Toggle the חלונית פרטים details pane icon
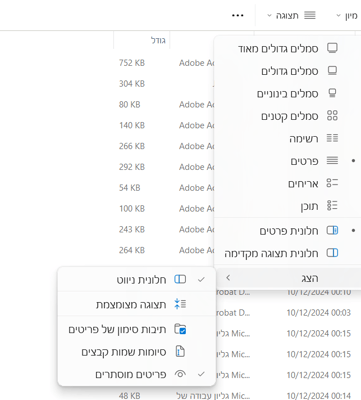 click(x=332, y=230)
